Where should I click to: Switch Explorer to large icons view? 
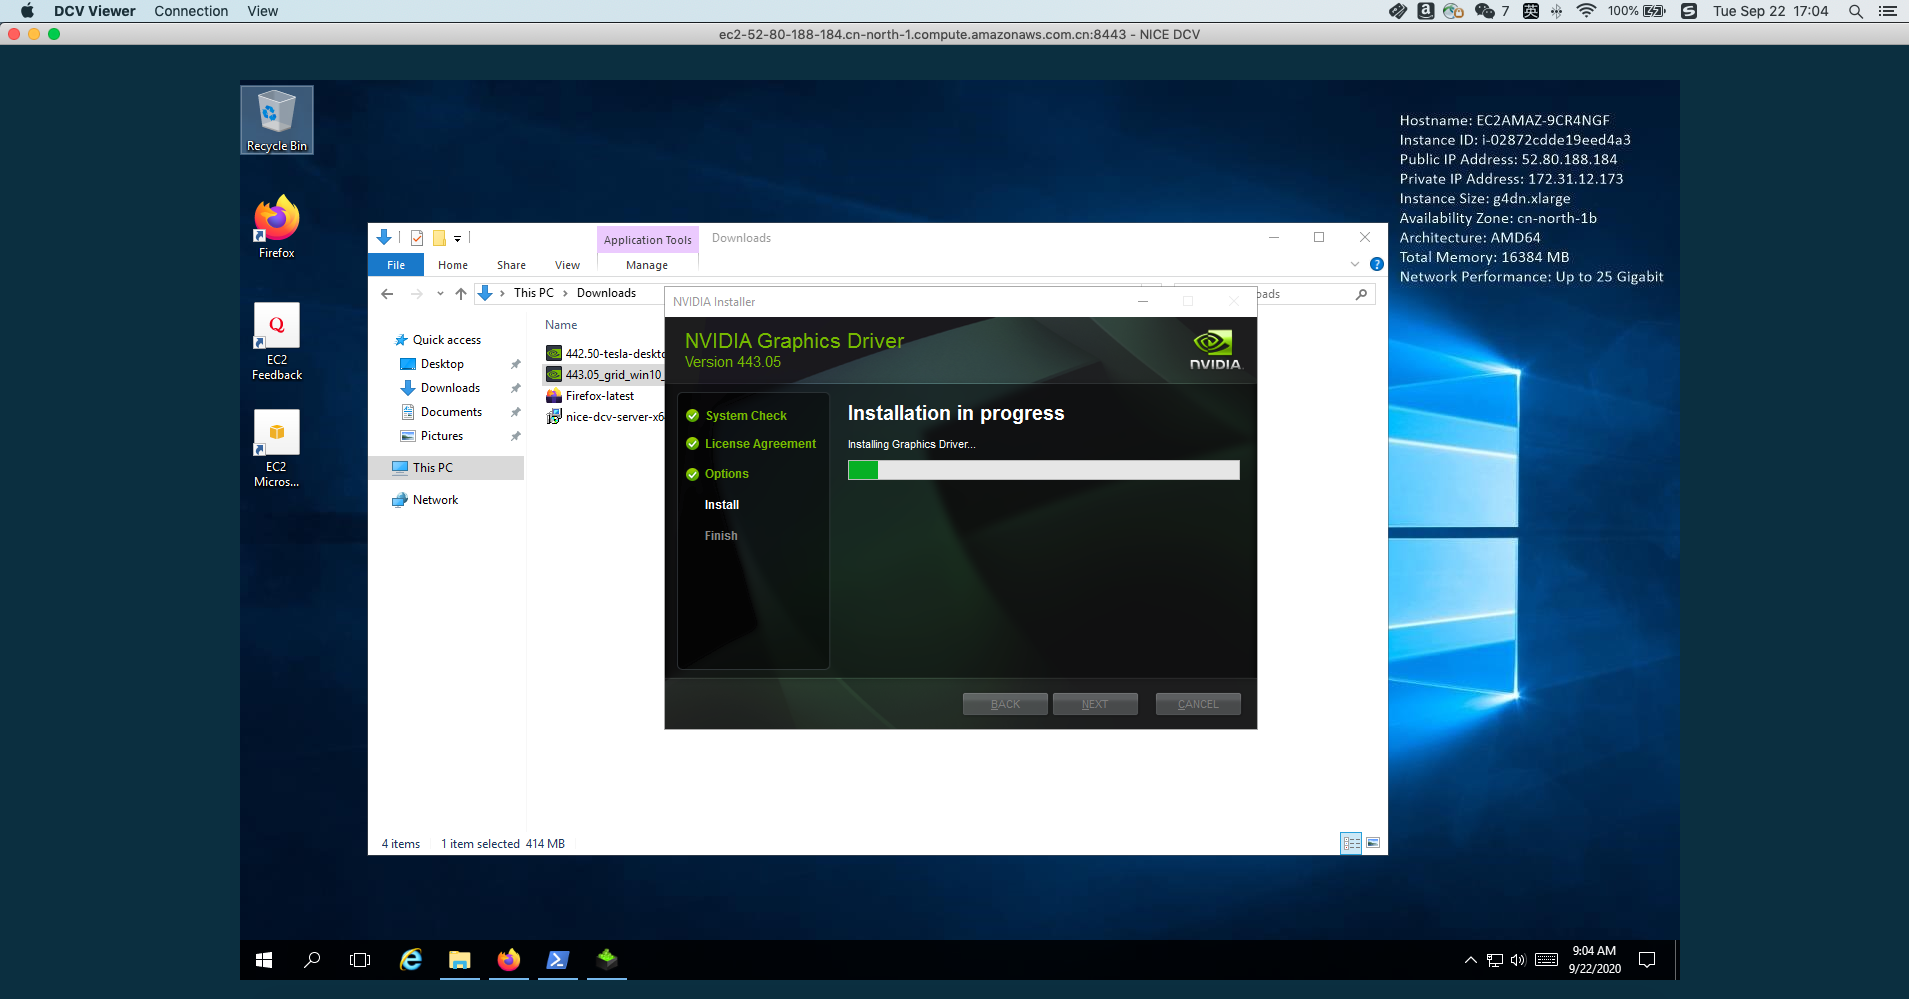[1373, 844]
